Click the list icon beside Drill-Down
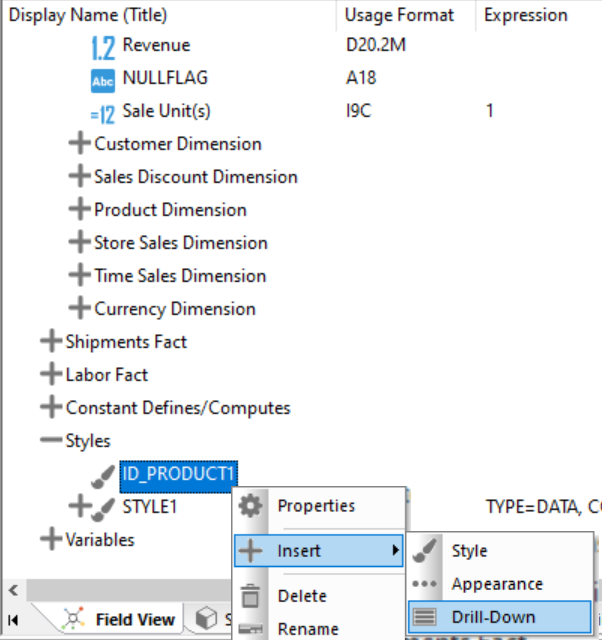 point(425,617)
